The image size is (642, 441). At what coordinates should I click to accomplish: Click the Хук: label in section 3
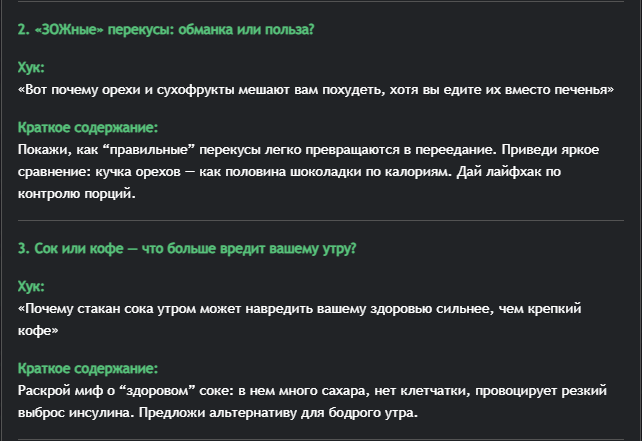click(x=31, y=287)
